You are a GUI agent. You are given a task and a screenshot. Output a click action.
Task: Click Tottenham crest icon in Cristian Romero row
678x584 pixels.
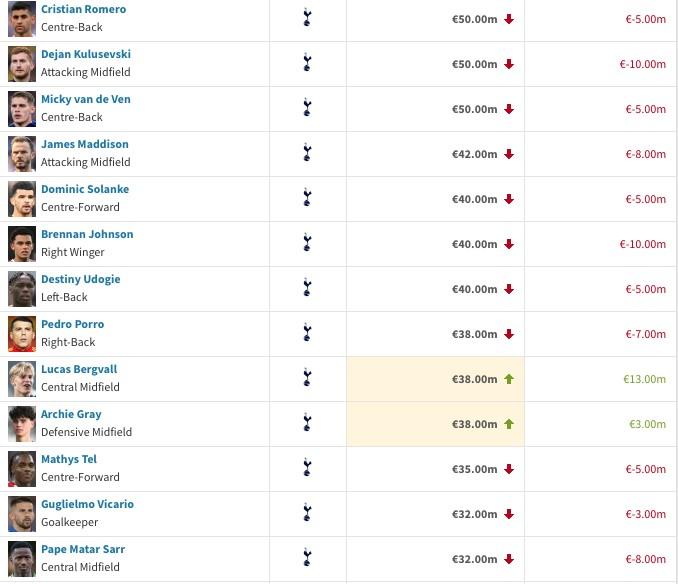click(307, 18)
